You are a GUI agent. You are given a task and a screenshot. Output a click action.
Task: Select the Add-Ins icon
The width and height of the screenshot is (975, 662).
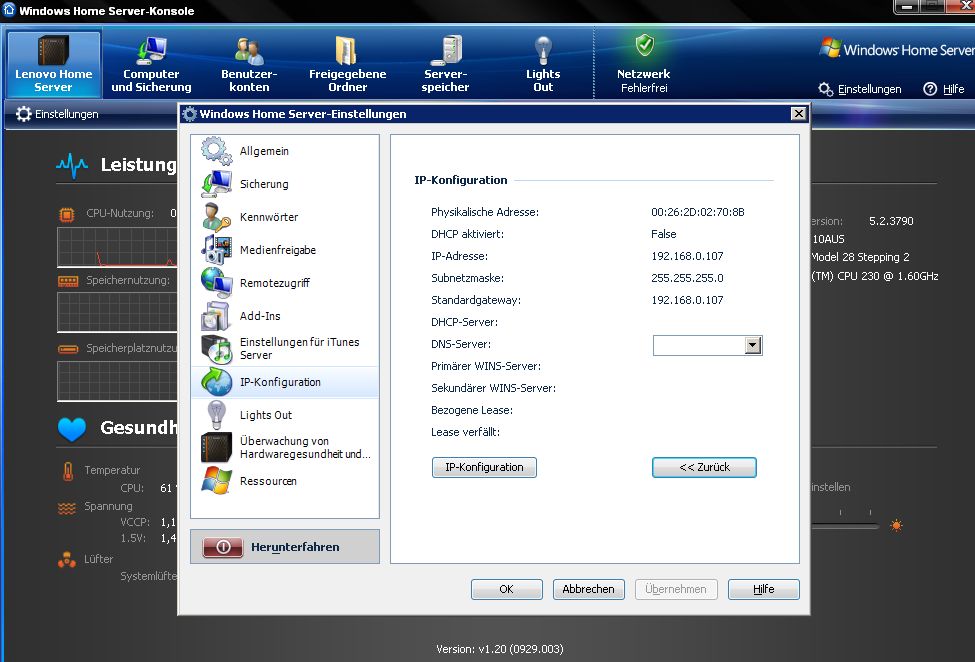(x=216, y=316)
